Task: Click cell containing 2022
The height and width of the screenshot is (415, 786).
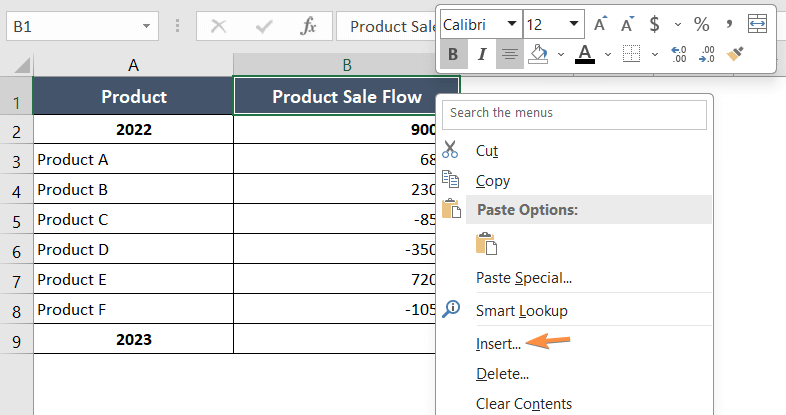Action: (133, 129)
